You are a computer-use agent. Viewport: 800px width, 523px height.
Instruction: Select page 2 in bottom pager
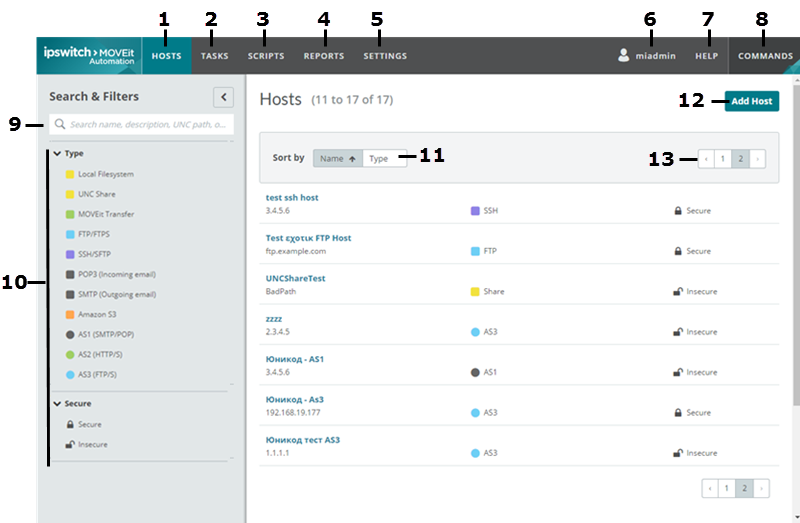[x=744, y=488]
